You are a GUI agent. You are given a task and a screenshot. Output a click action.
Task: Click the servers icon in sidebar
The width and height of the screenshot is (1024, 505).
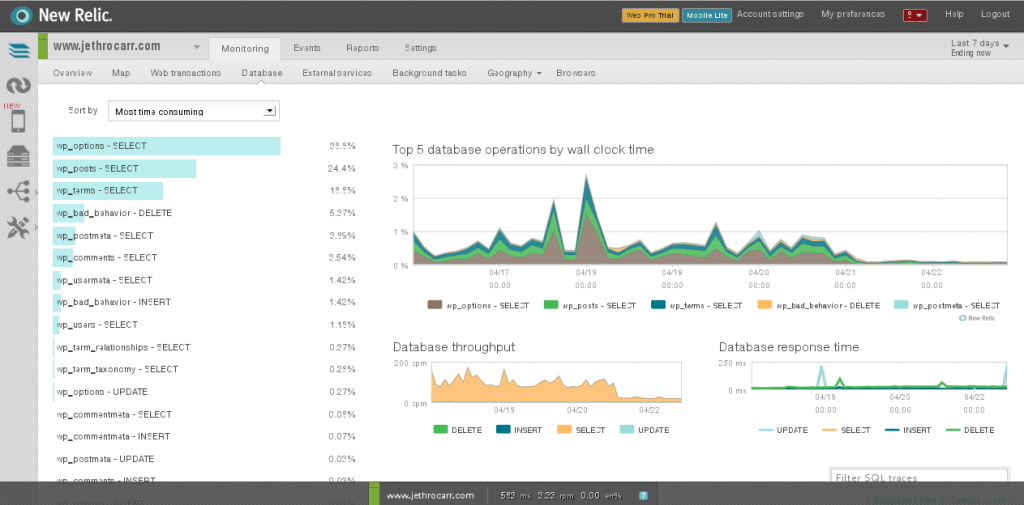point(19,156)
